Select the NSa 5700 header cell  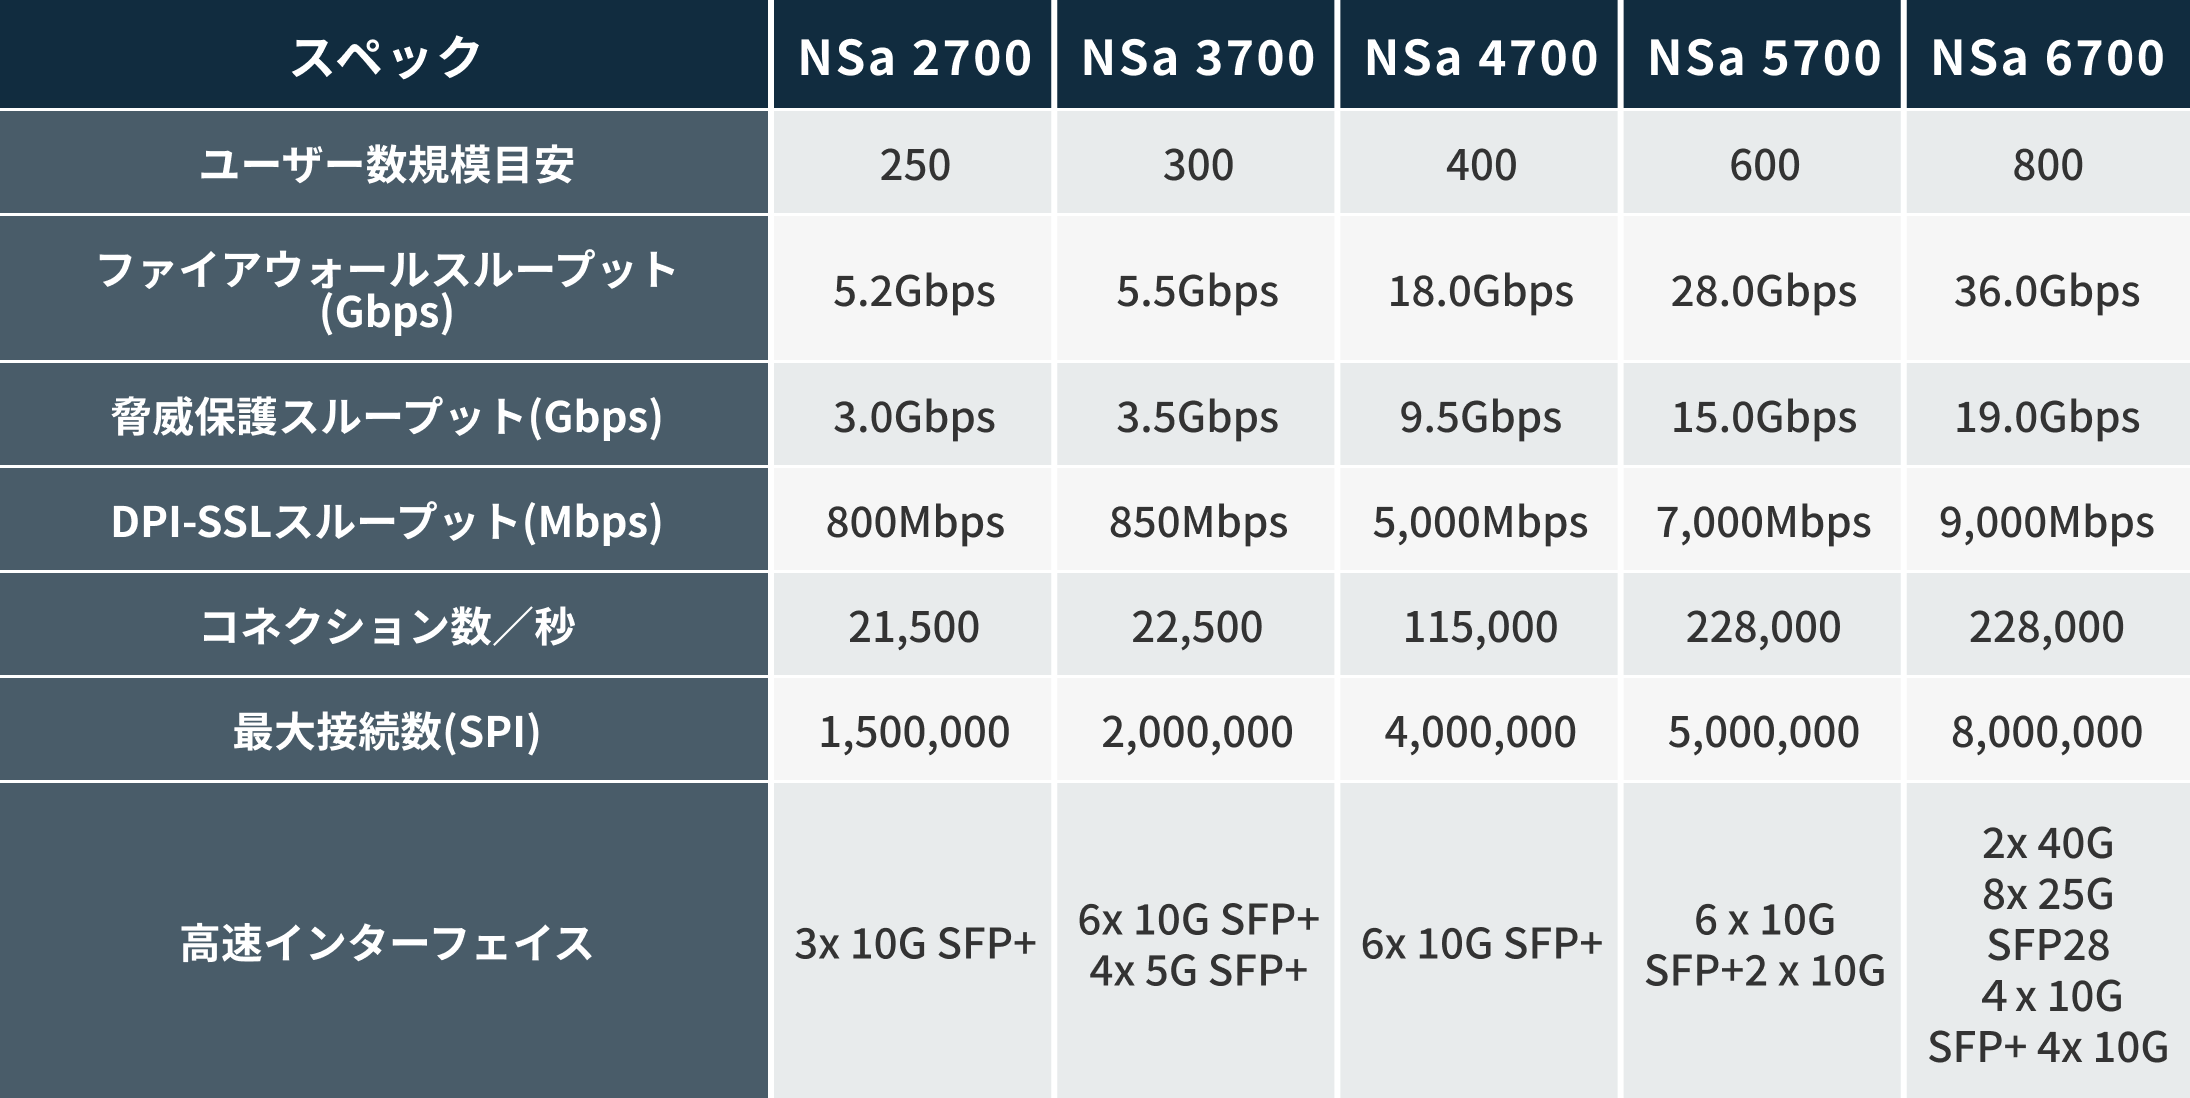click(1762, 54)
